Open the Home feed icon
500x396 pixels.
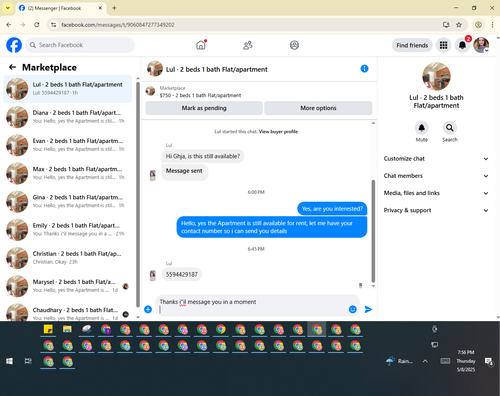[201, 45]
